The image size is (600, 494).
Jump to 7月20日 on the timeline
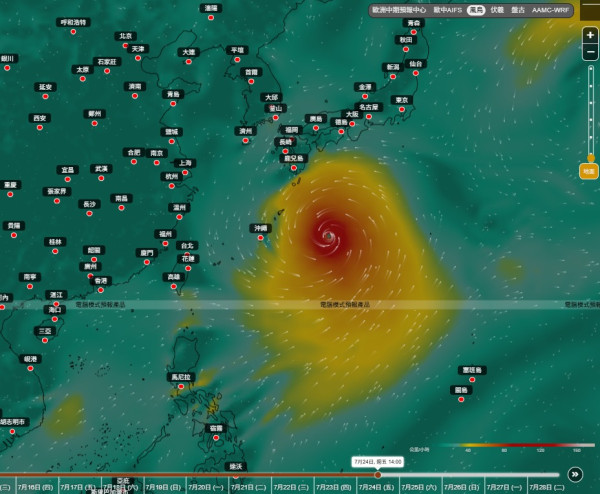click(x=206, y=487)
